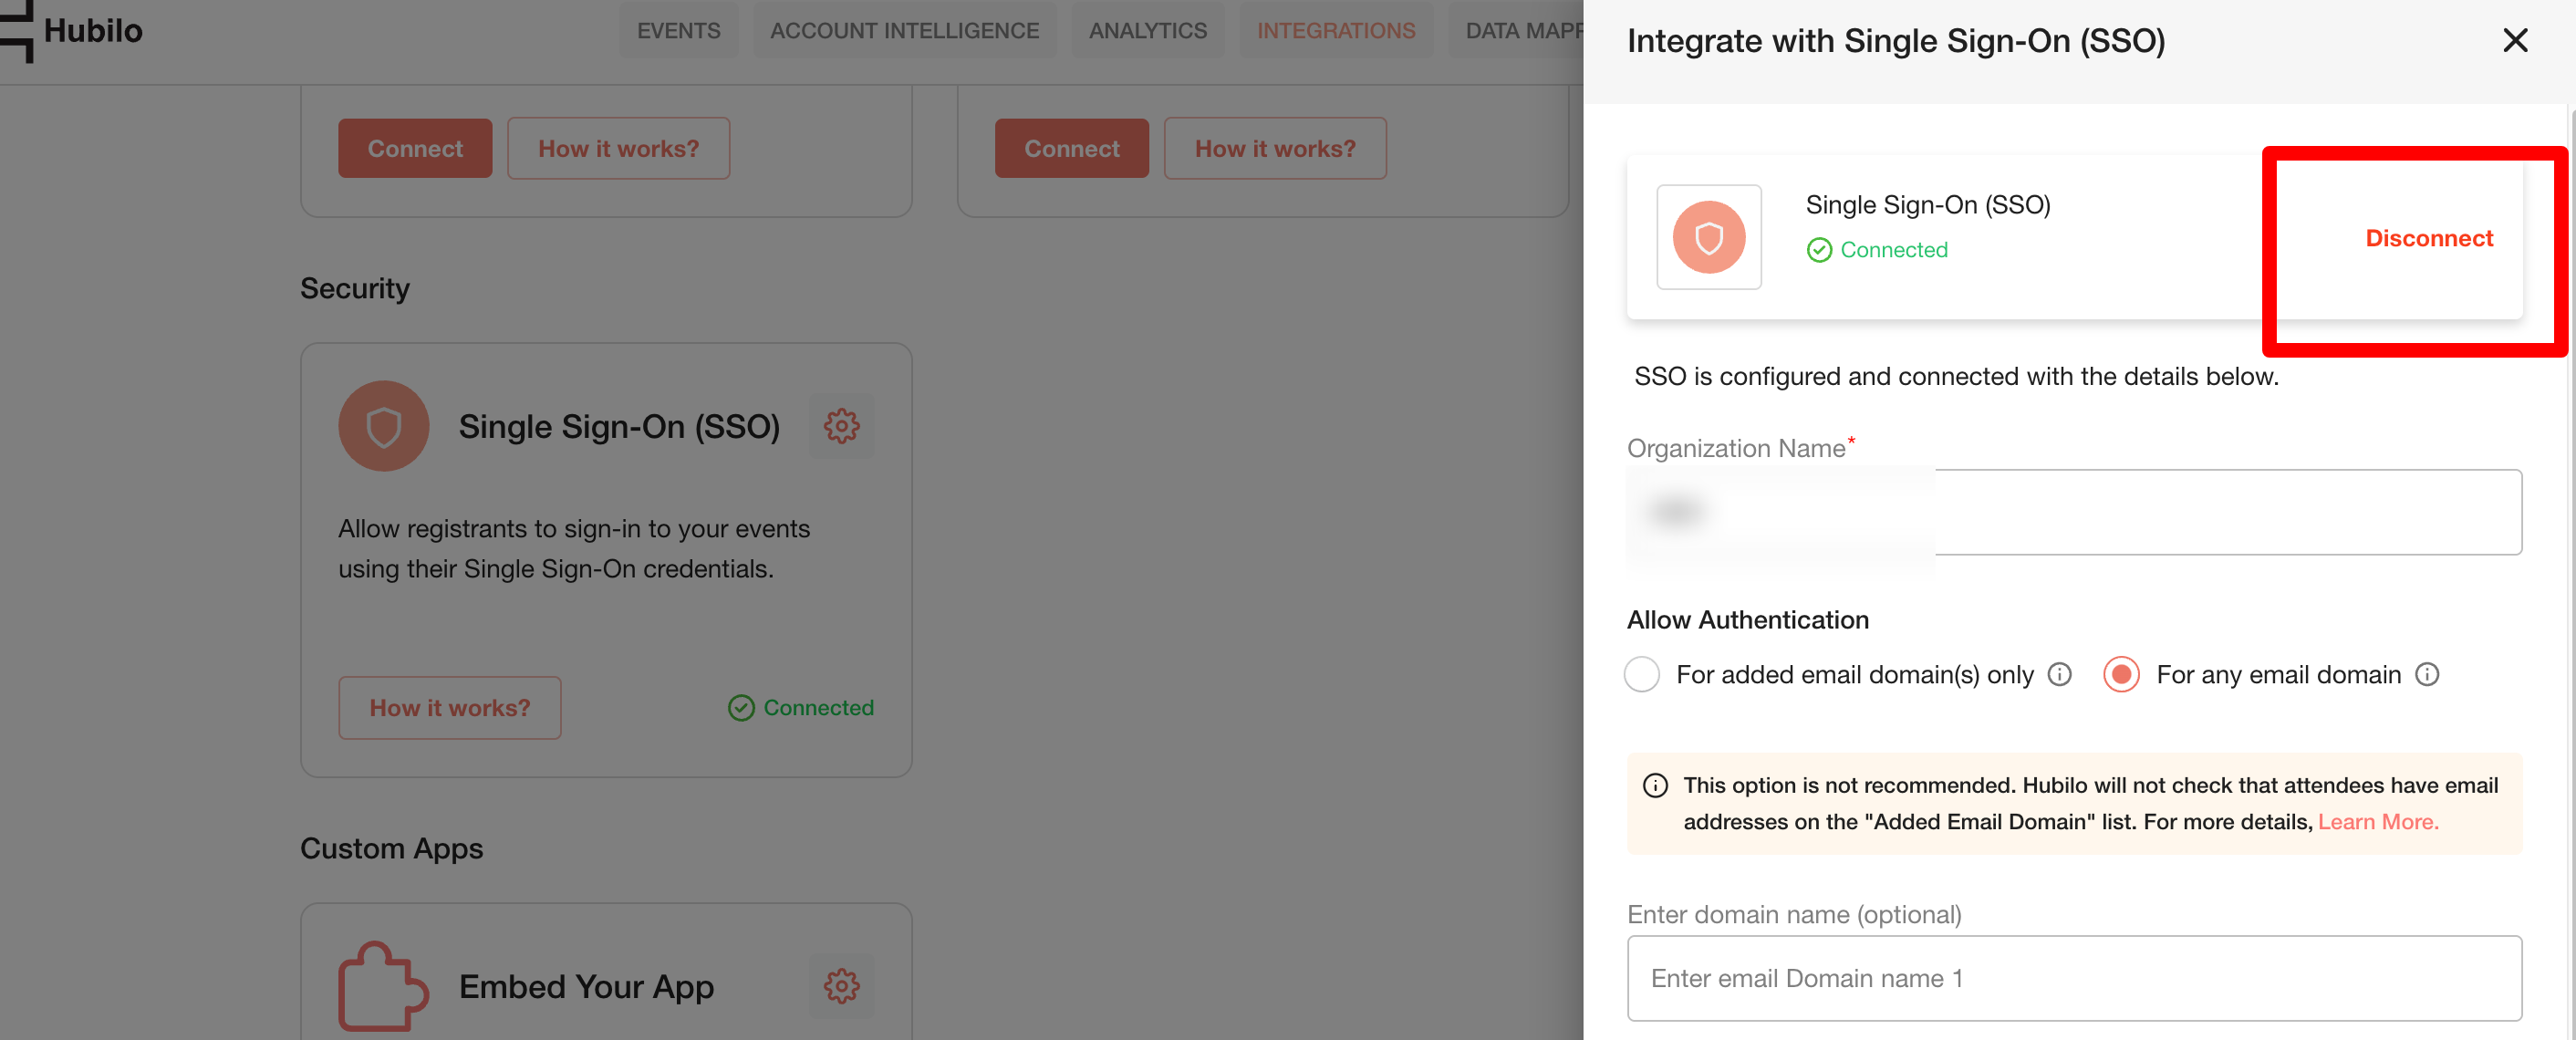This screenshot has height=1040, width=2576.
Task: Open How it works for second integration
Action: [1275, 149]
